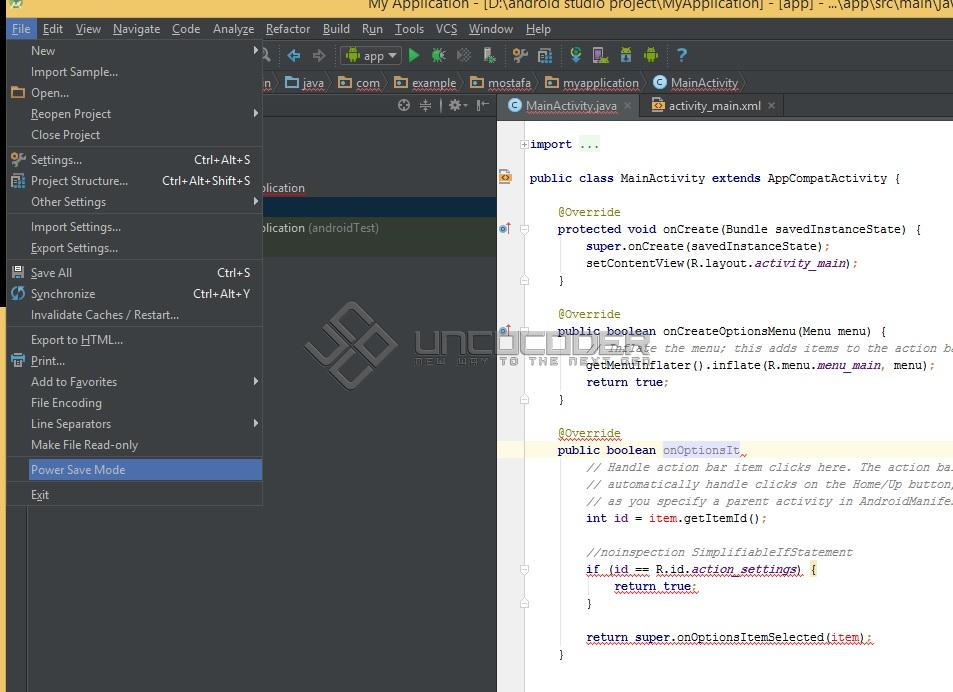This screenshot has width=953, height=692.
Task: Click Scroll from Source target icon
Action: pos(404,105)
